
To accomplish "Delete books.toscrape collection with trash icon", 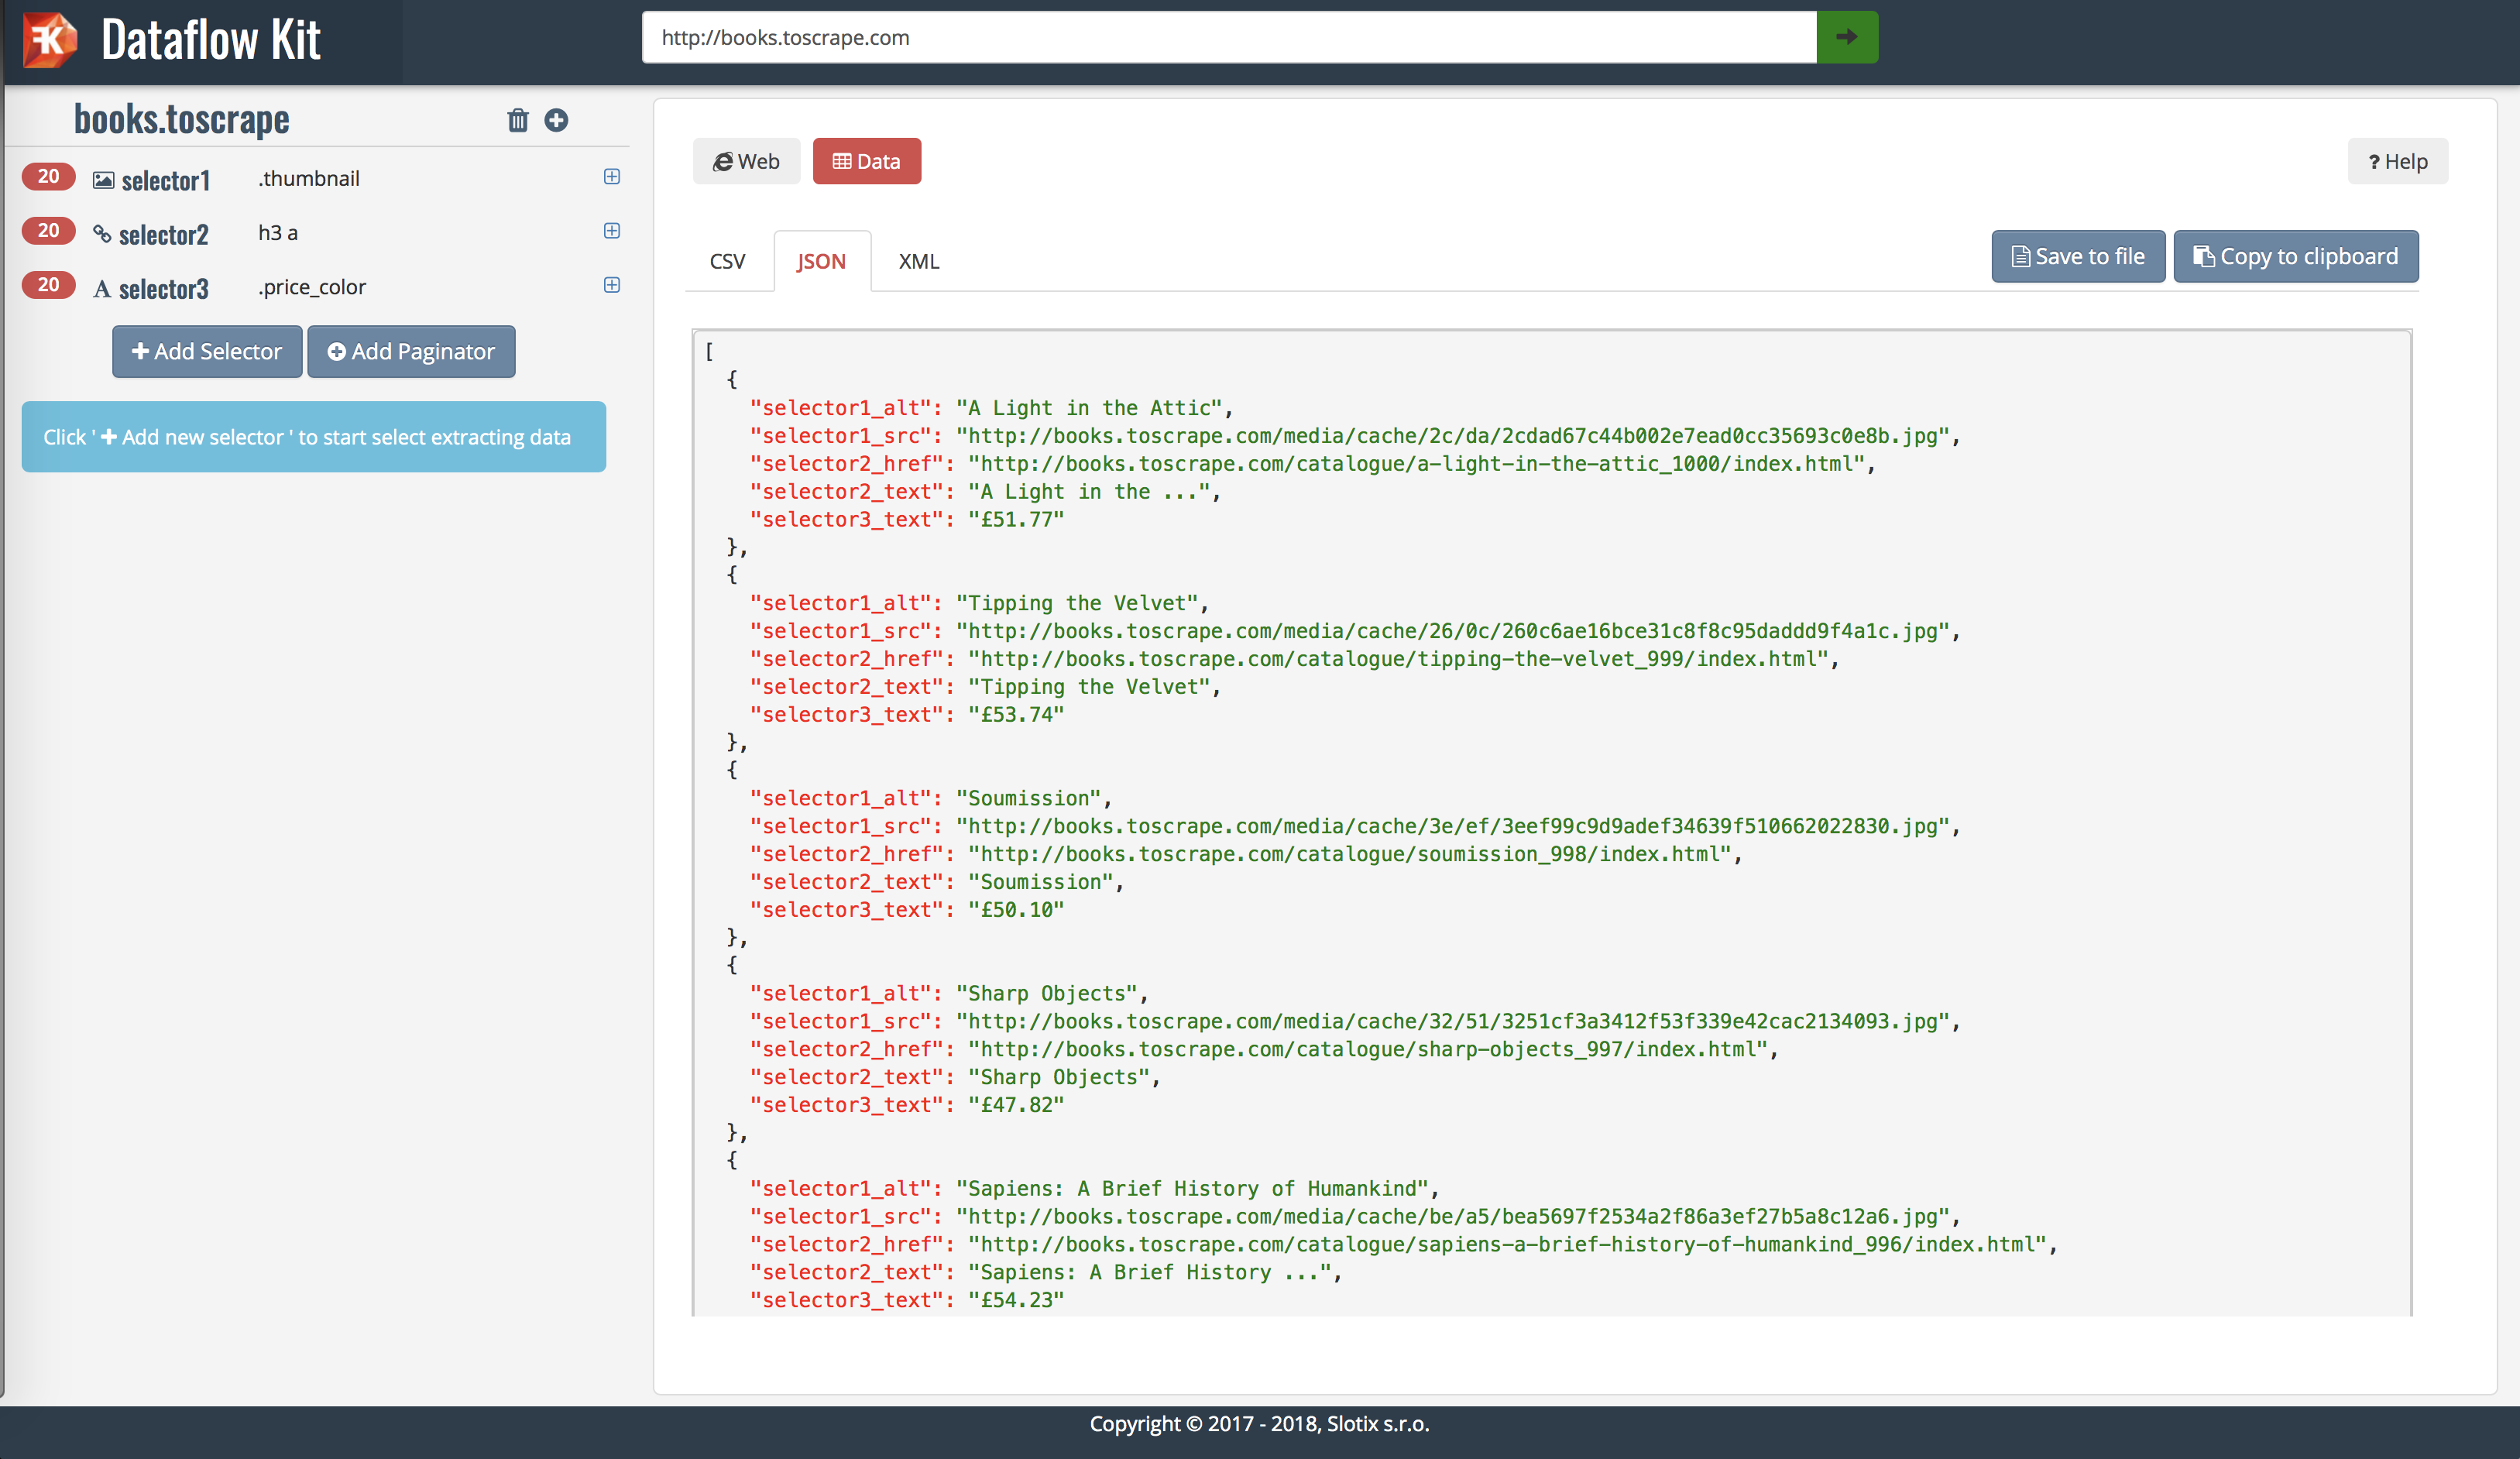I will (517, 120).
